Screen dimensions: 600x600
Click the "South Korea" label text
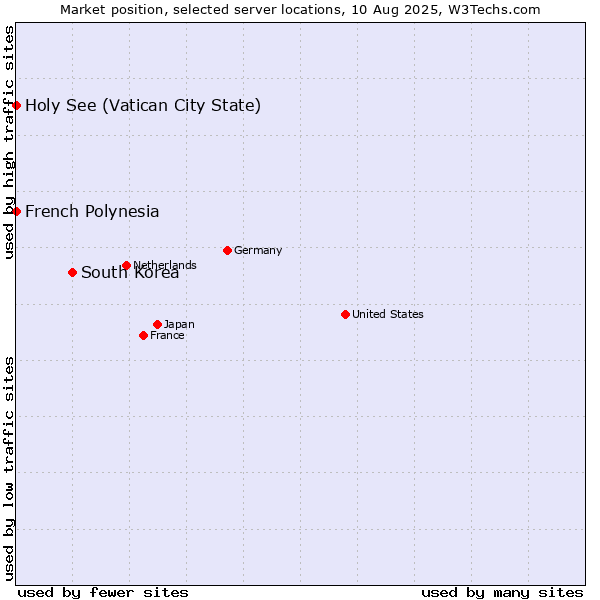pos(130,272)
